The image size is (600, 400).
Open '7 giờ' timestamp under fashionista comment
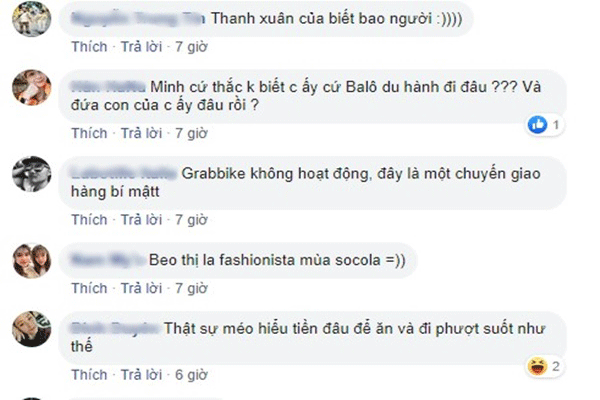coord(191,288)
